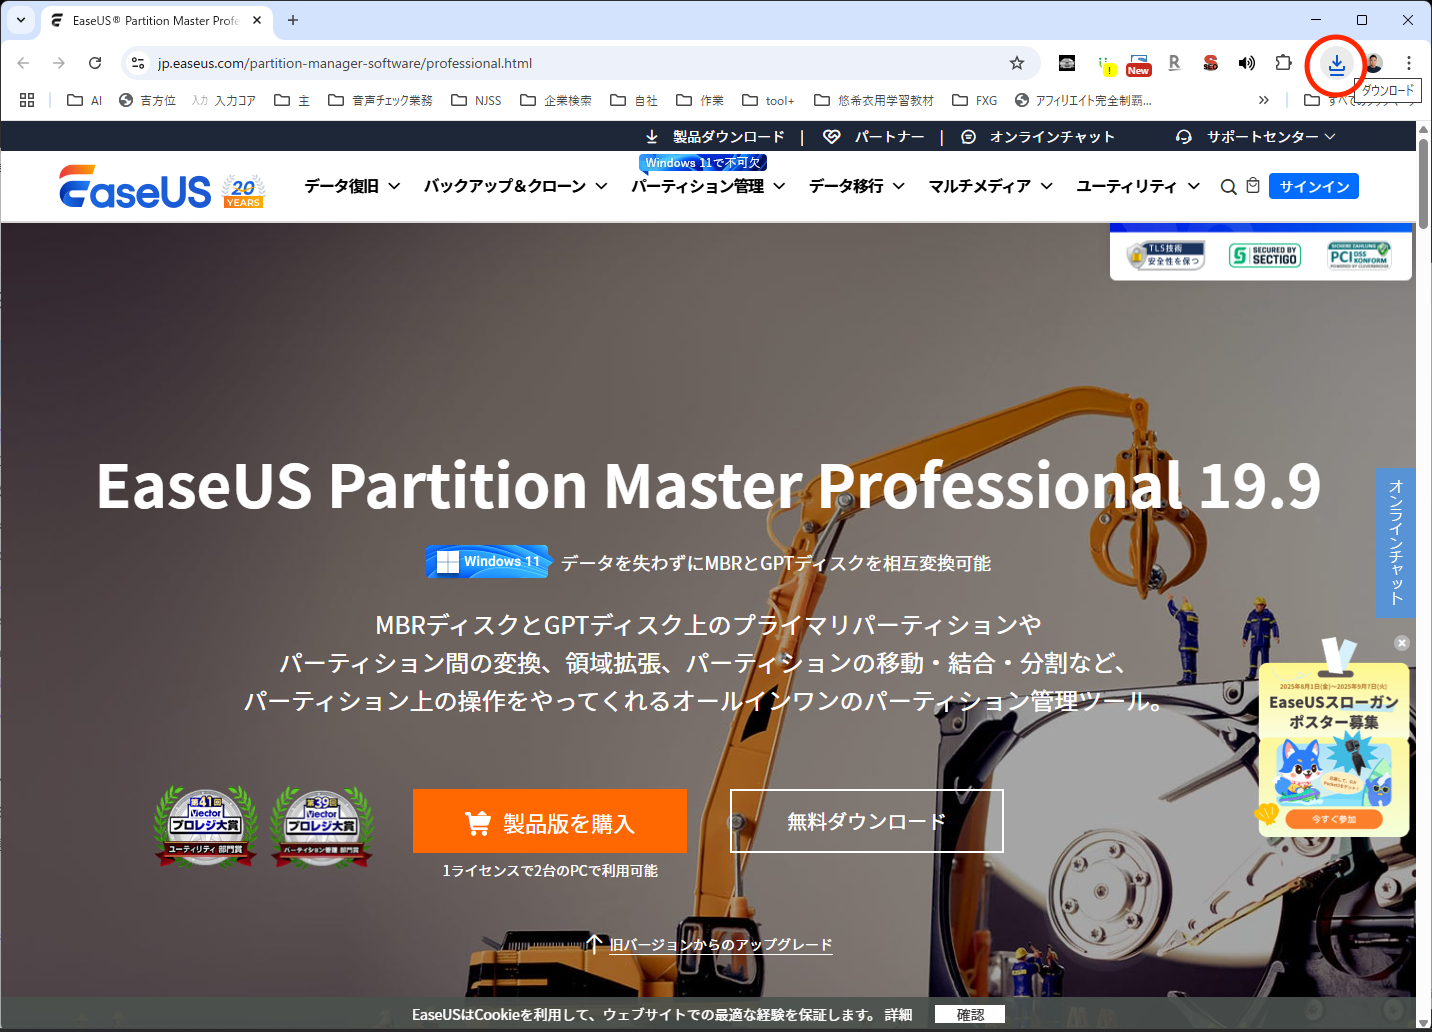Open the NJSS bookmark folder

coord(476,100)
